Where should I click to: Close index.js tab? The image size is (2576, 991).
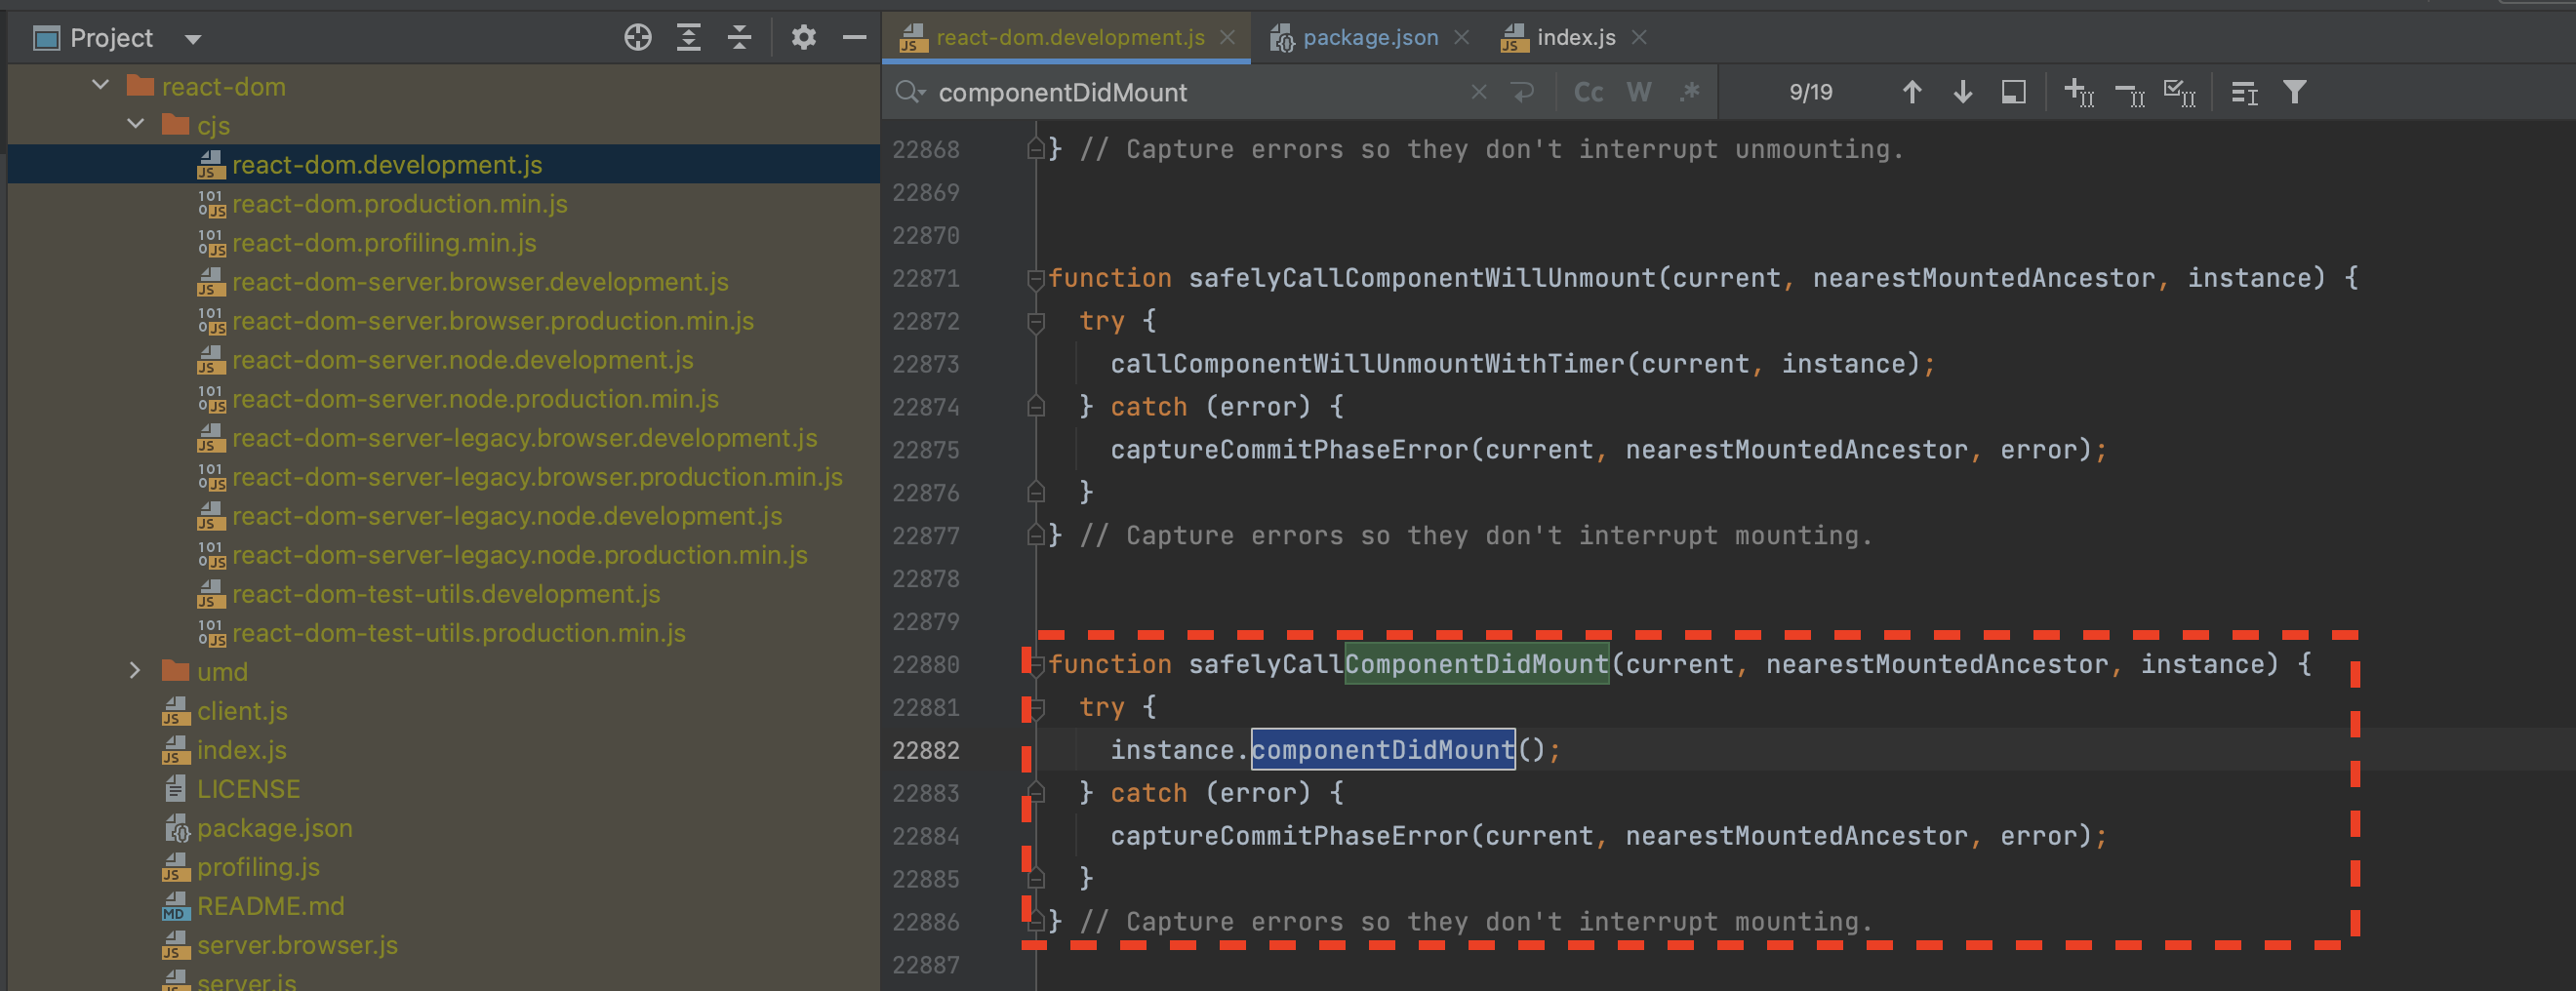pyautogui.click(x=1639, y=38)
